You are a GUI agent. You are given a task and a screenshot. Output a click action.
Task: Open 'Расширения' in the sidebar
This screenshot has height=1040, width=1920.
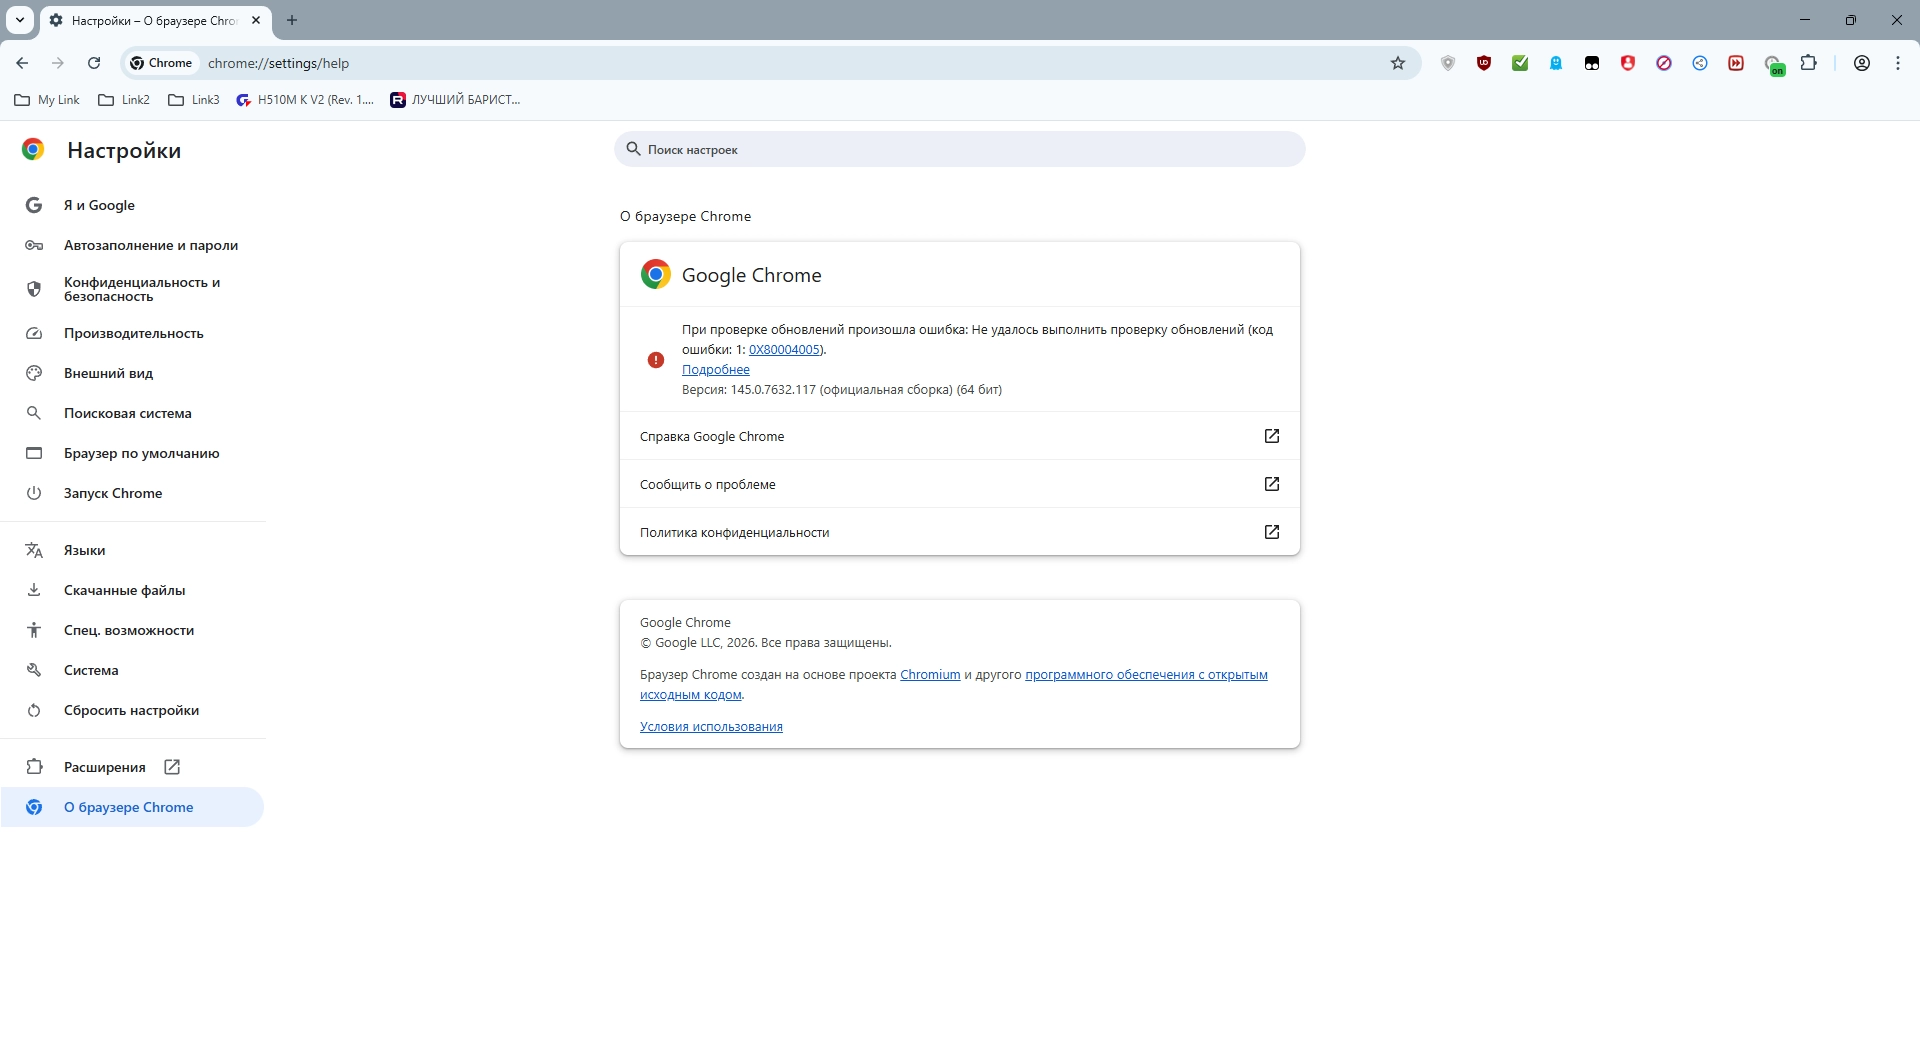click(132, 767)
